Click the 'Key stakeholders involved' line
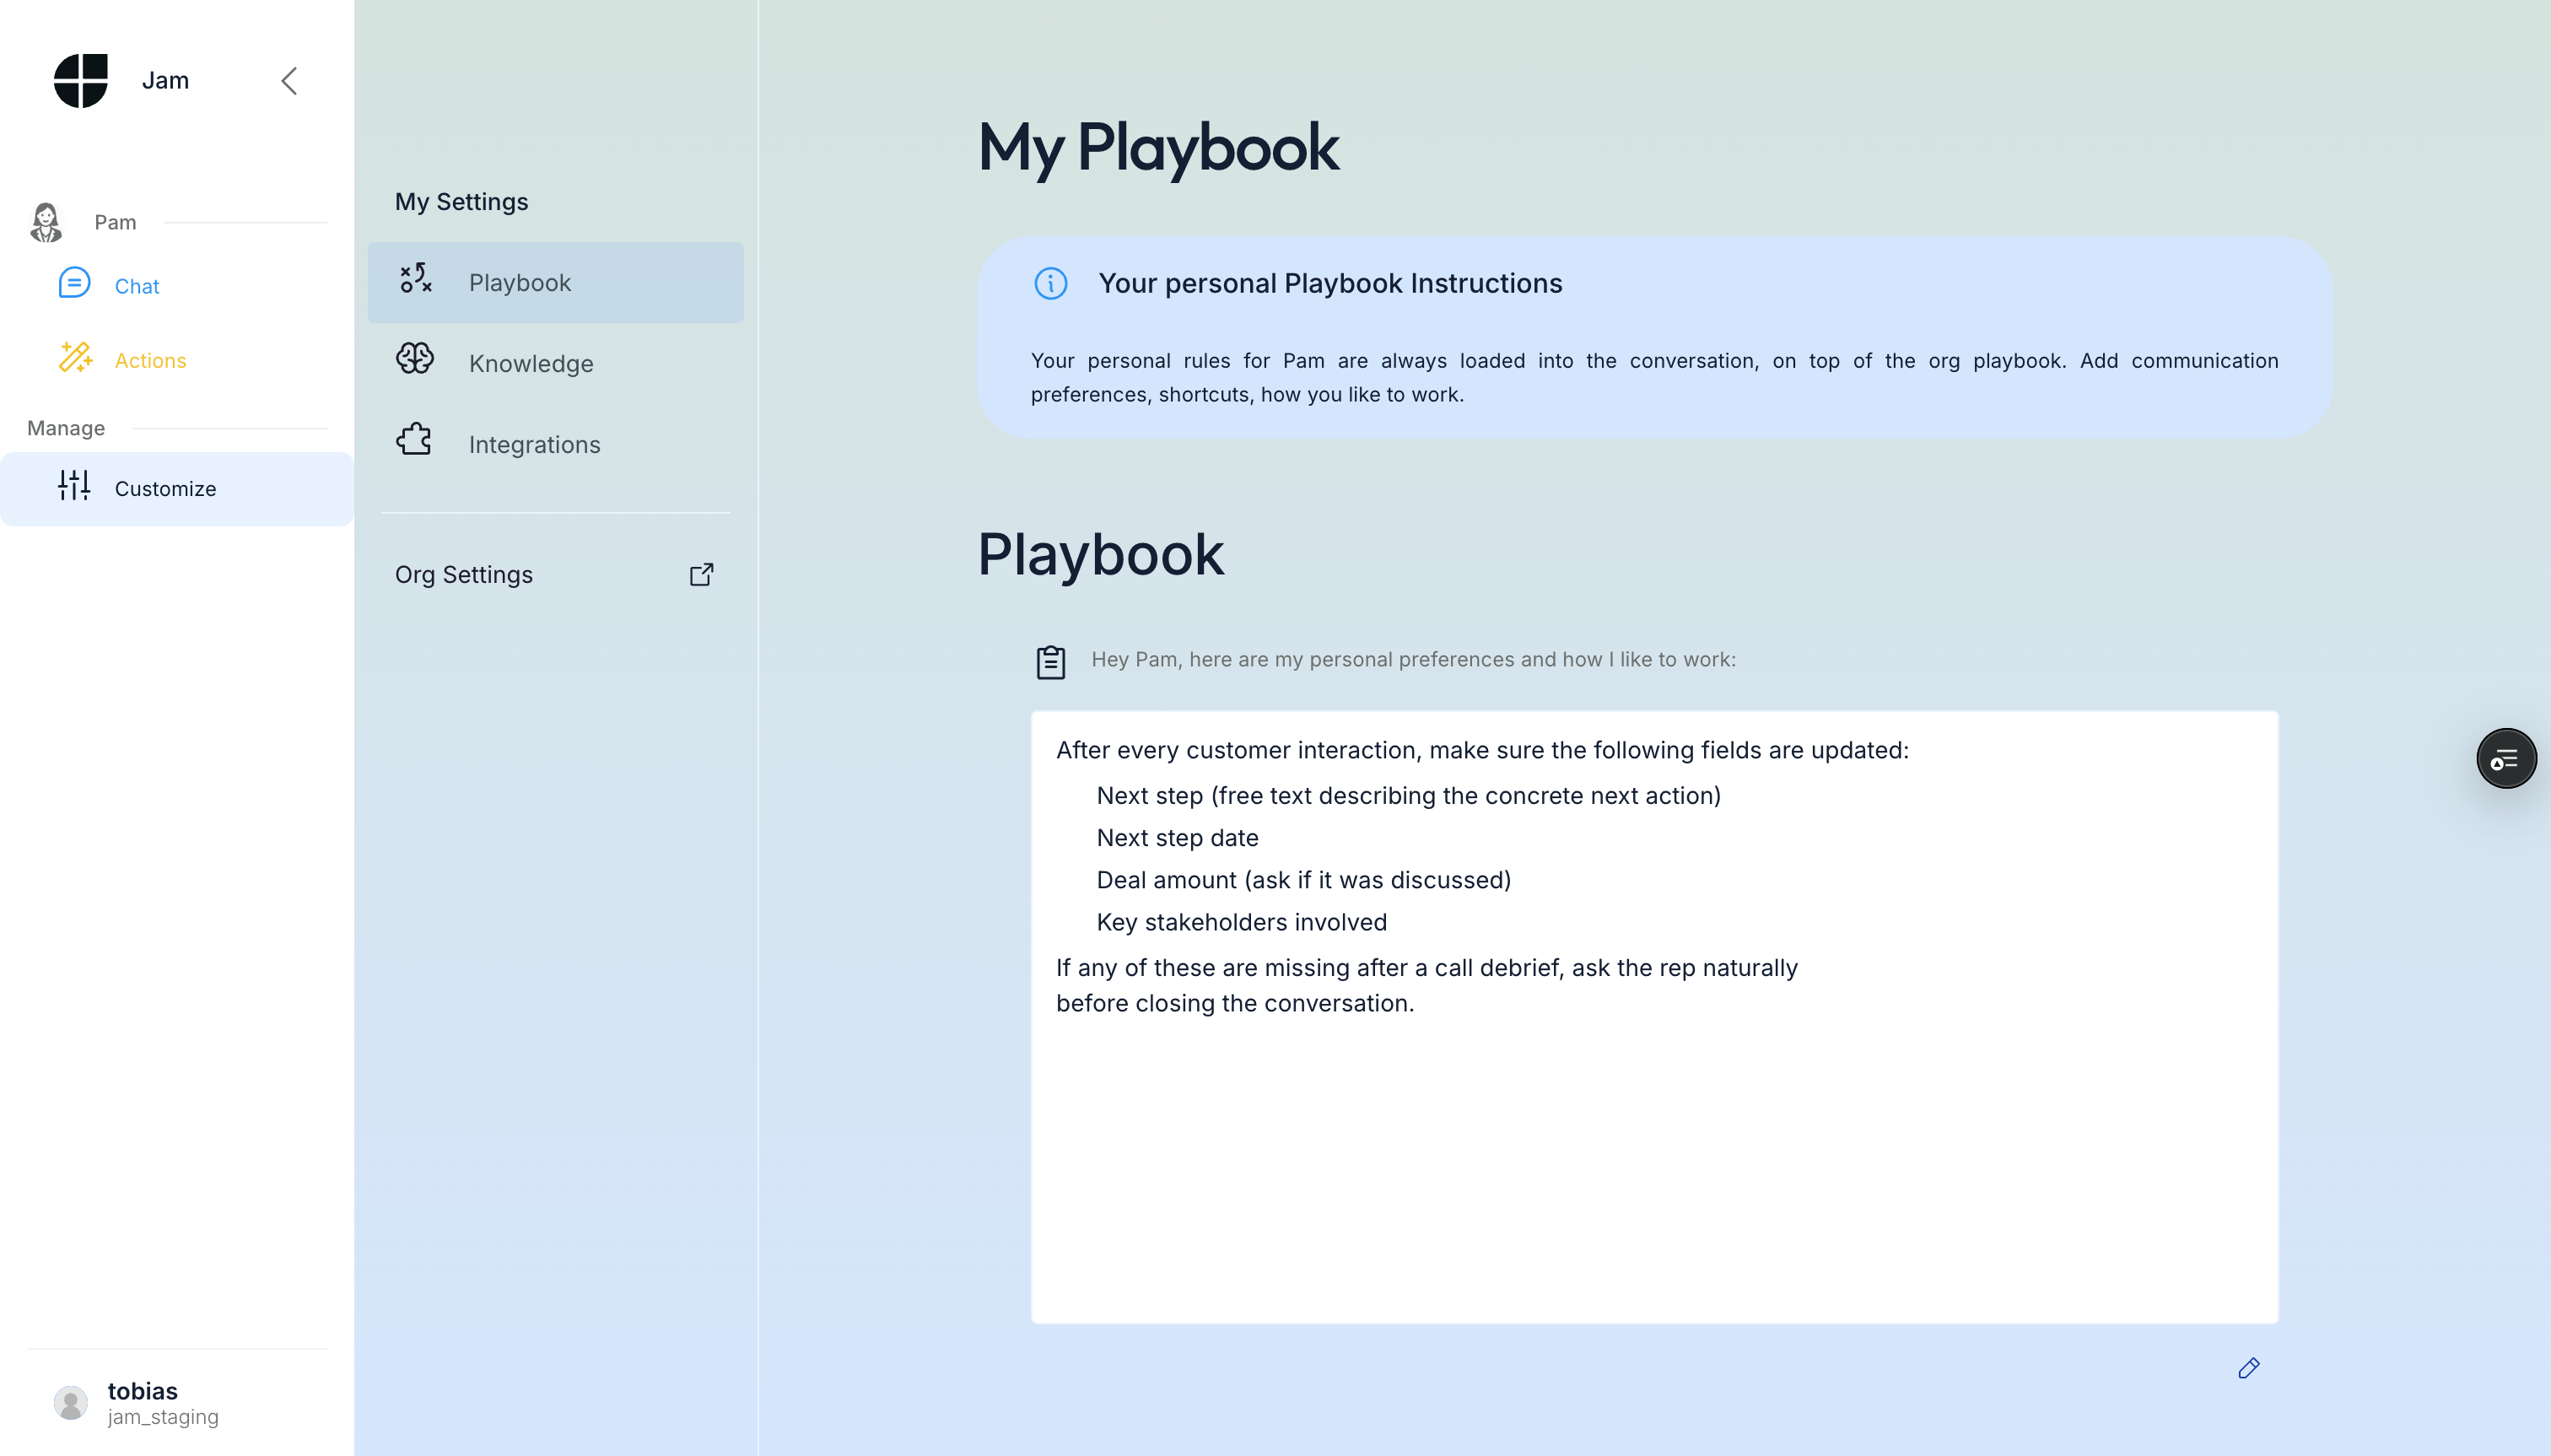 pyautogui.click(x=1241, y=922)
